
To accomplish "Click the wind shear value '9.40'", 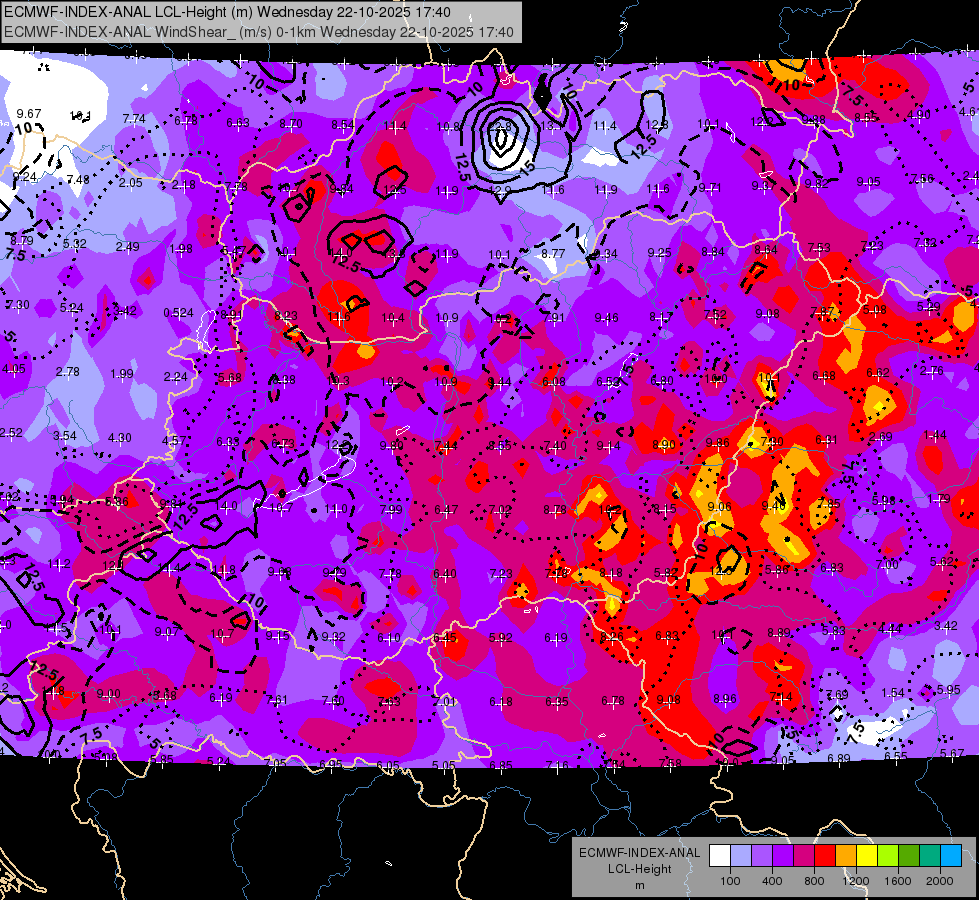I will click(x=774, y=506).
